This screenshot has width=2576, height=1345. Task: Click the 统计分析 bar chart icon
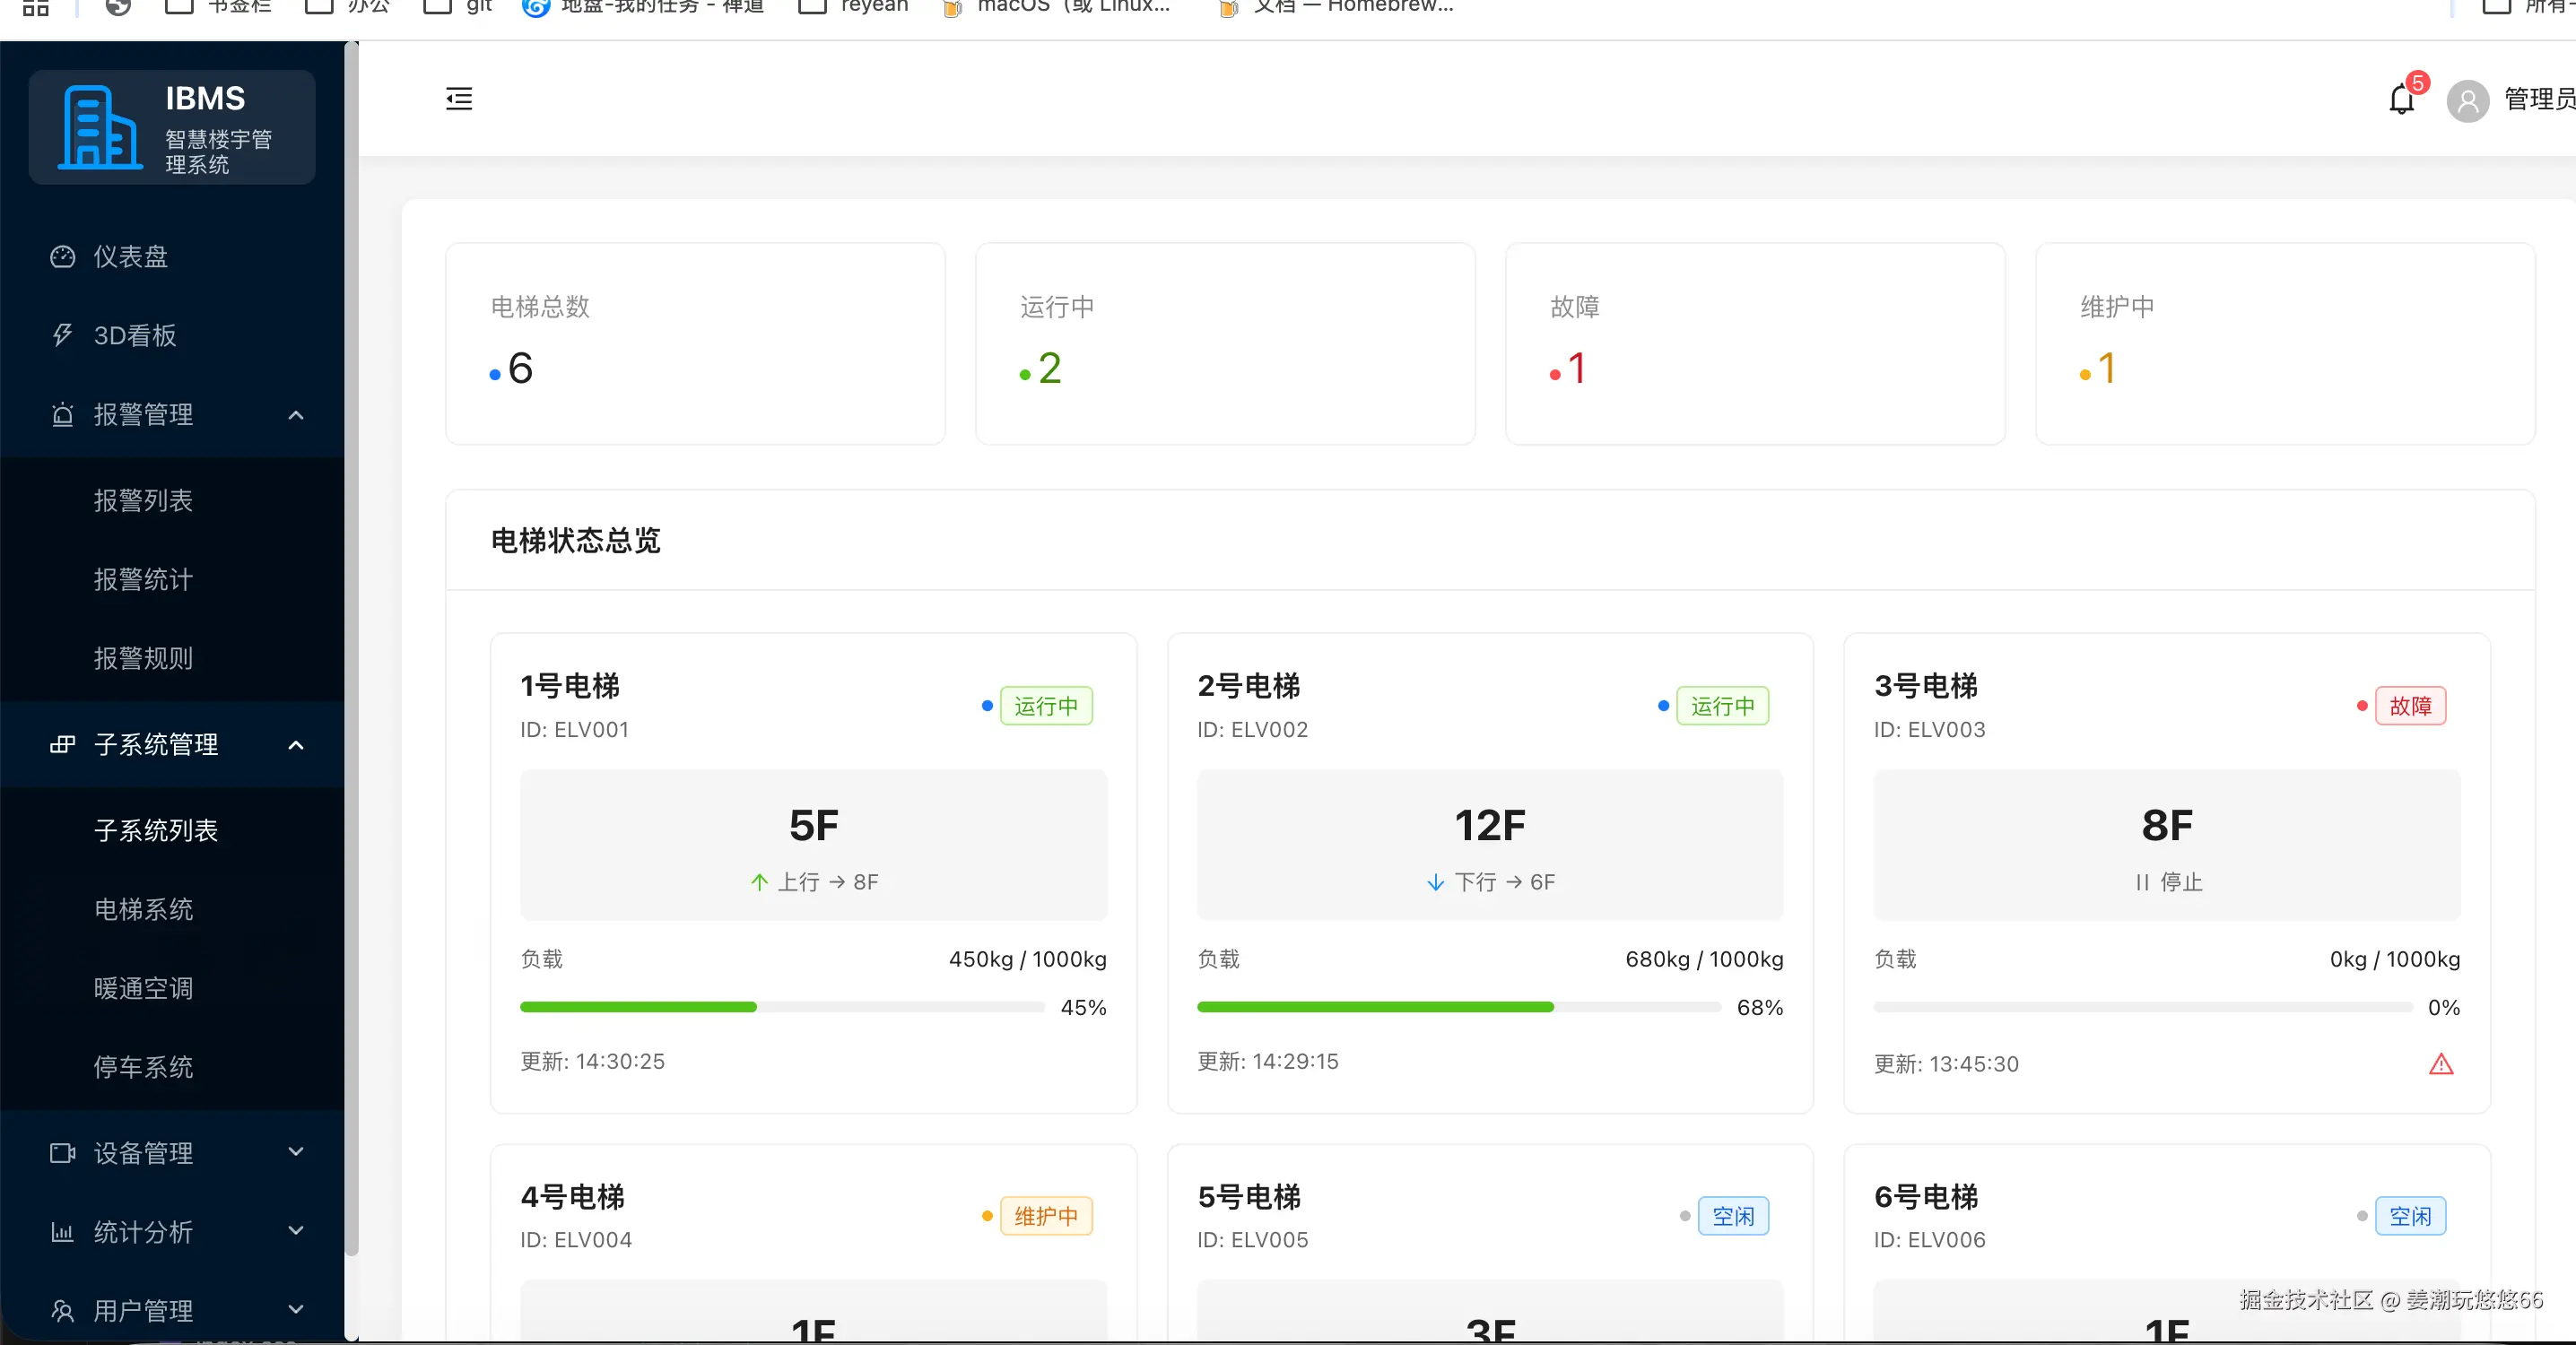(62, 1232)
